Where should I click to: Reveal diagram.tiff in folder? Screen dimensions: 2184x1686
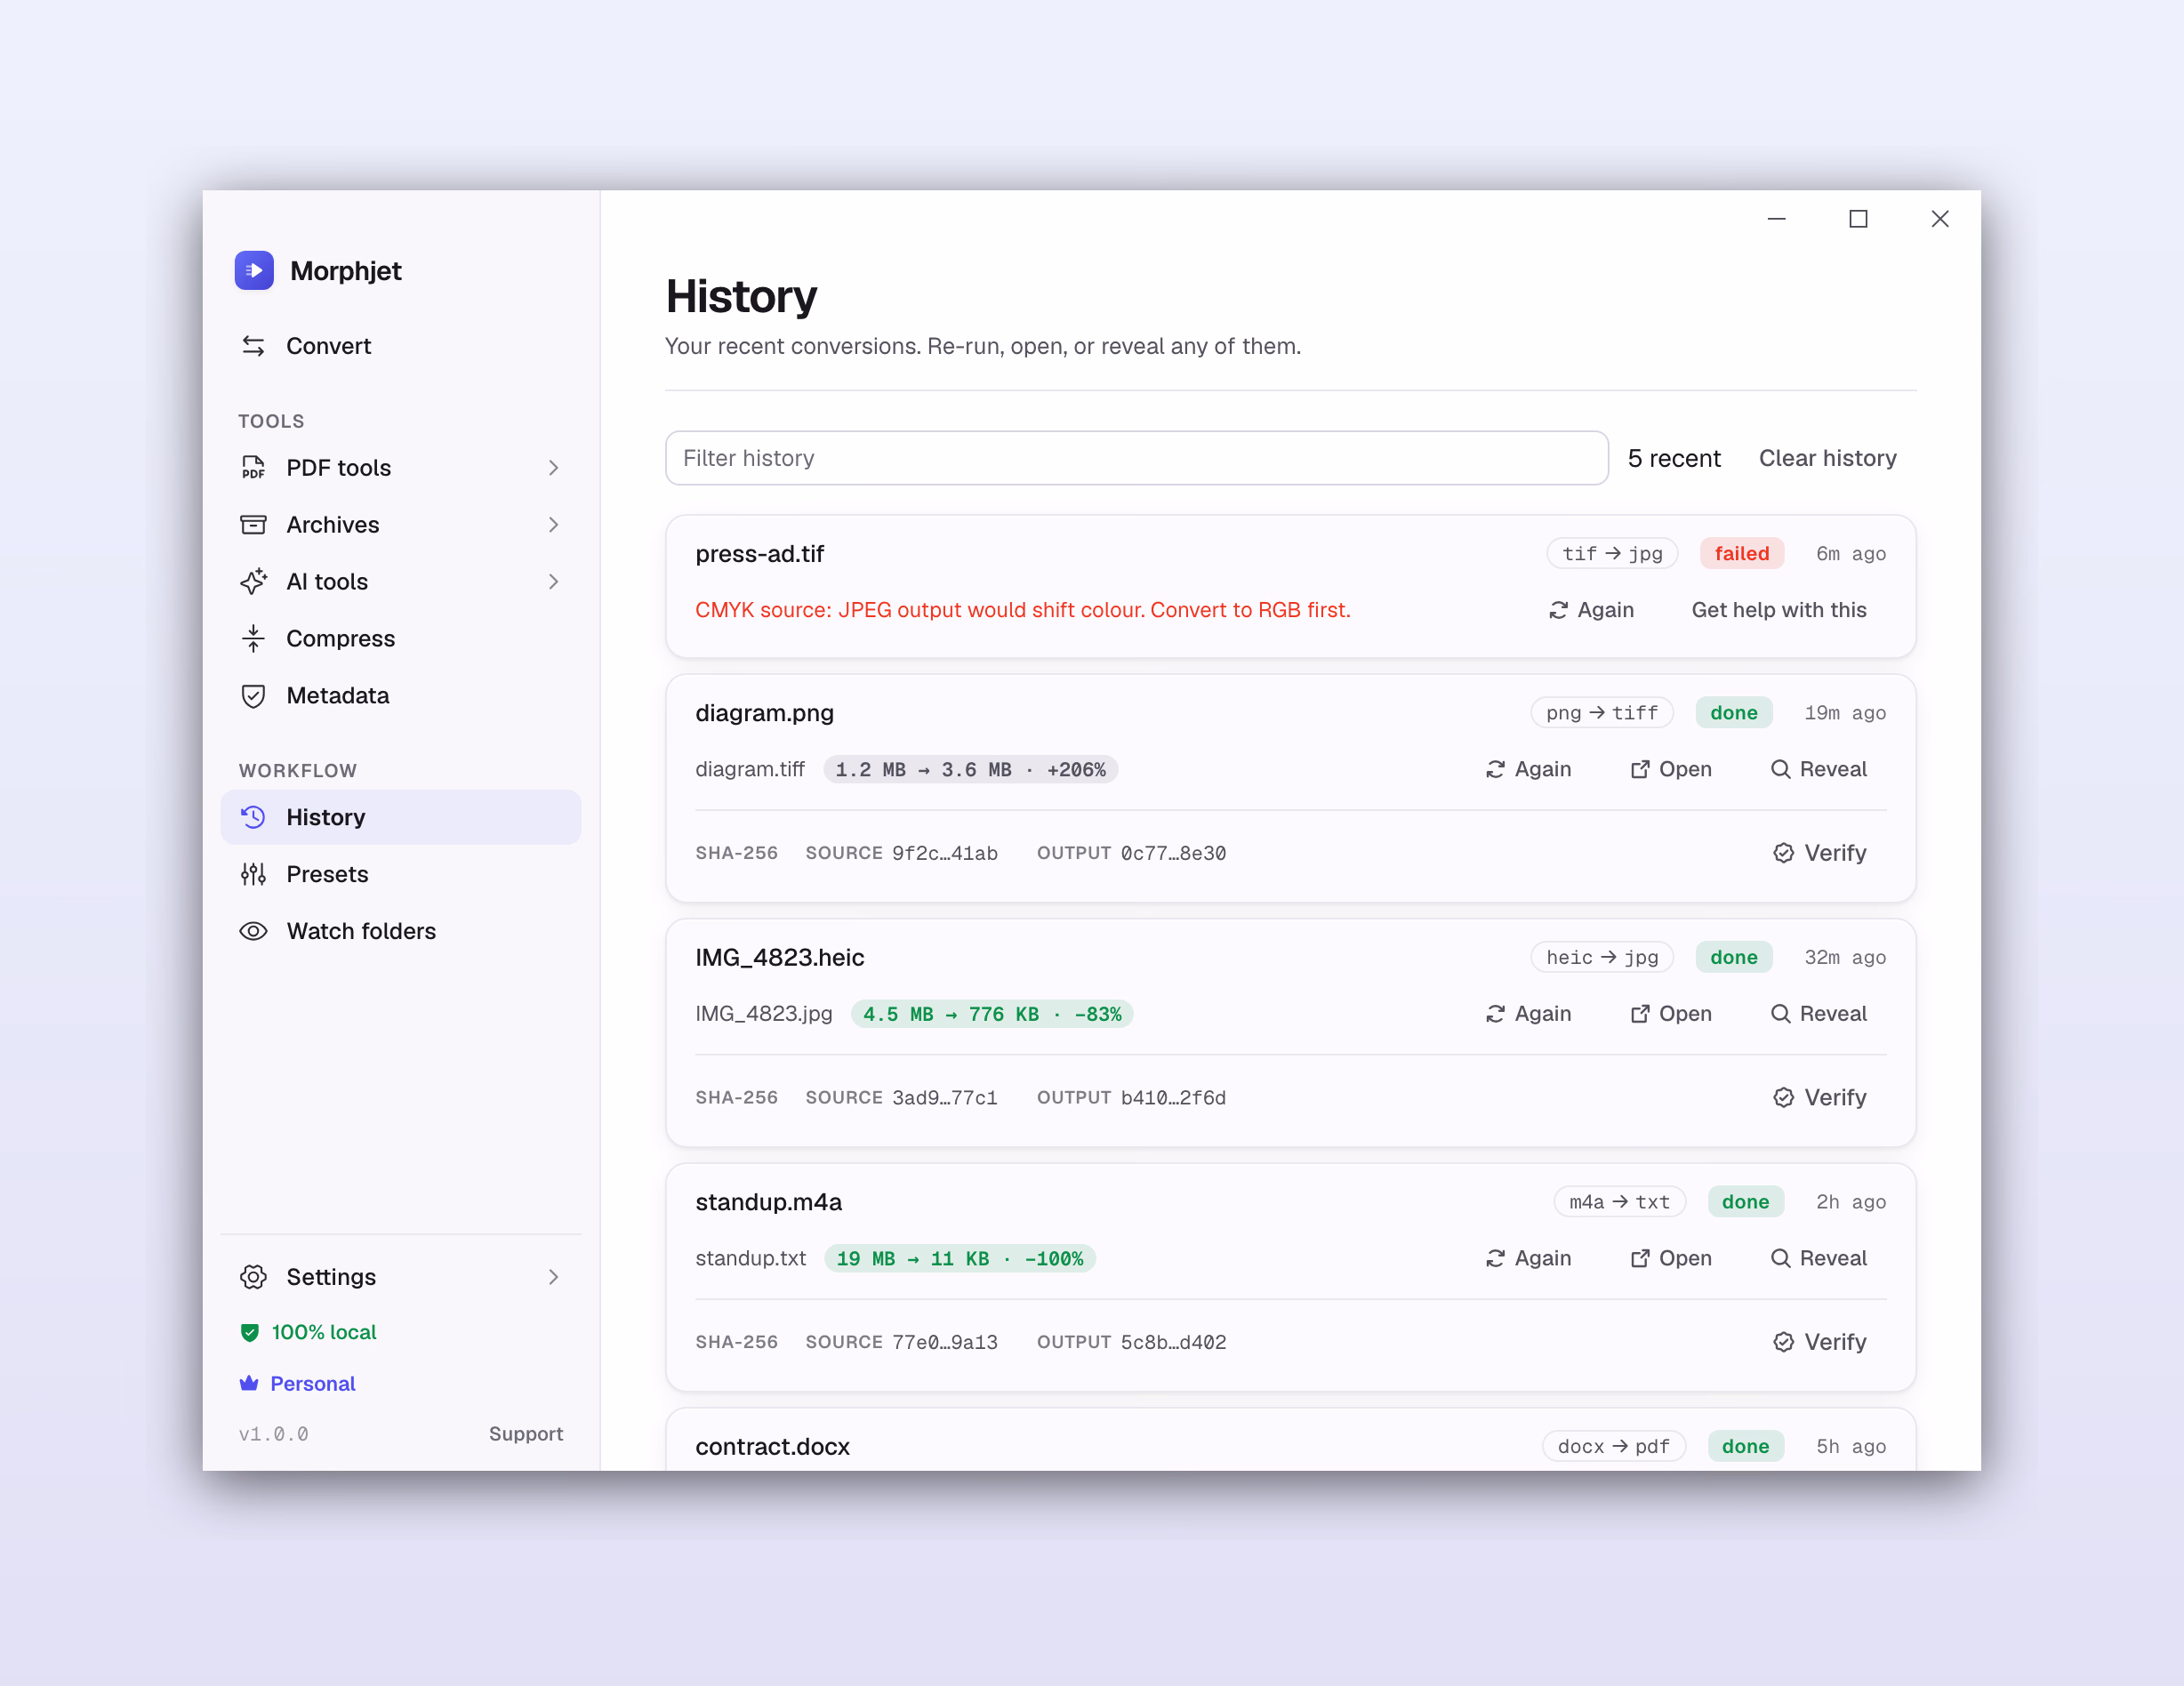click(x=1819, y=769)
